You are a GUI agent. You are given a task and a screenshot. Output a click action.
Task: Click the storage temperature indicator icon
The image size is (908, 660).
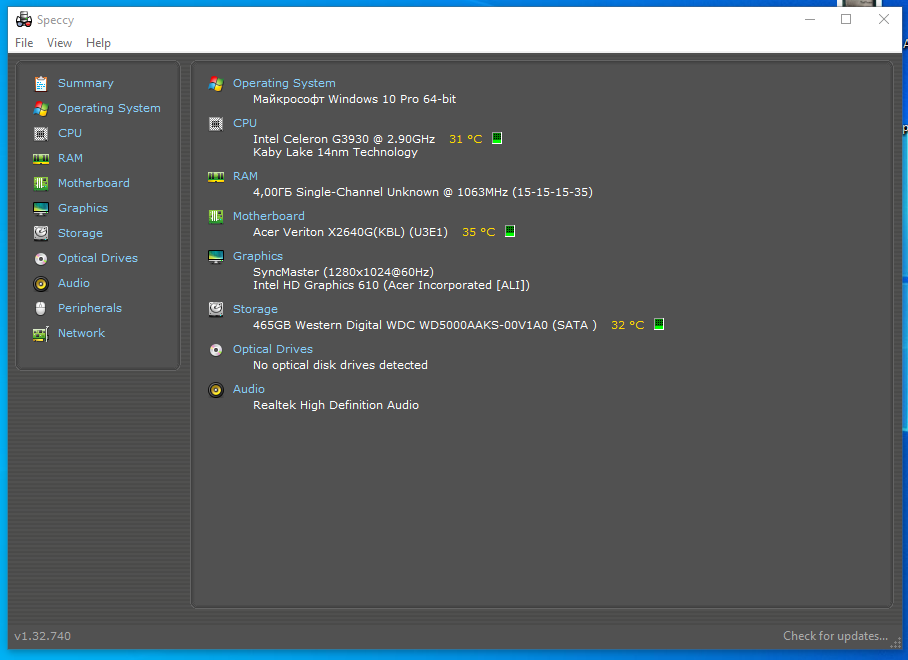pyautogui.click(x=659, y=325)
